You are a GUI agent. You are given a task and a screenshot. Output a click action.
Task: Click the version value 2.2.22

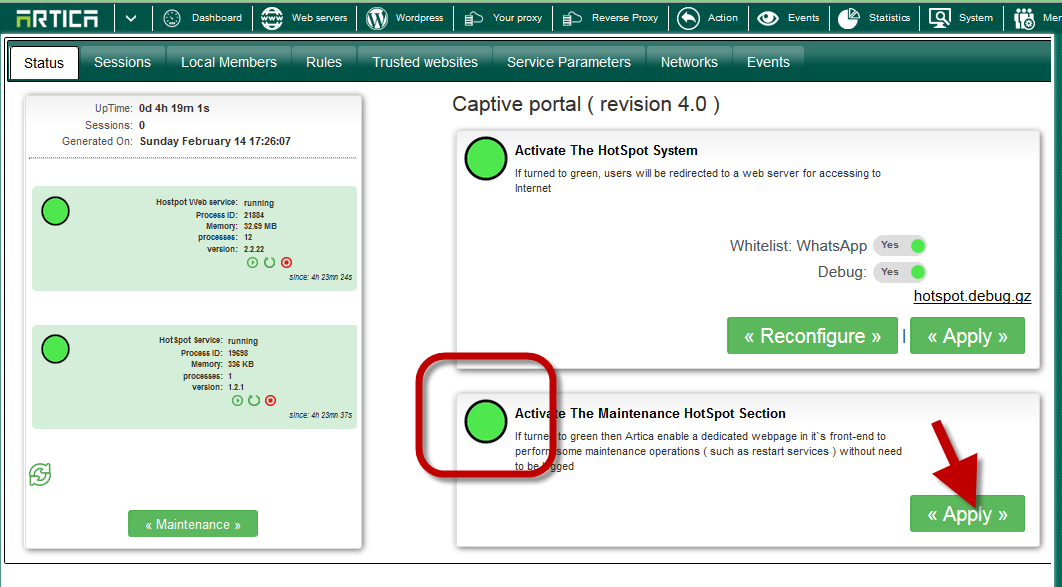point(254,249)
